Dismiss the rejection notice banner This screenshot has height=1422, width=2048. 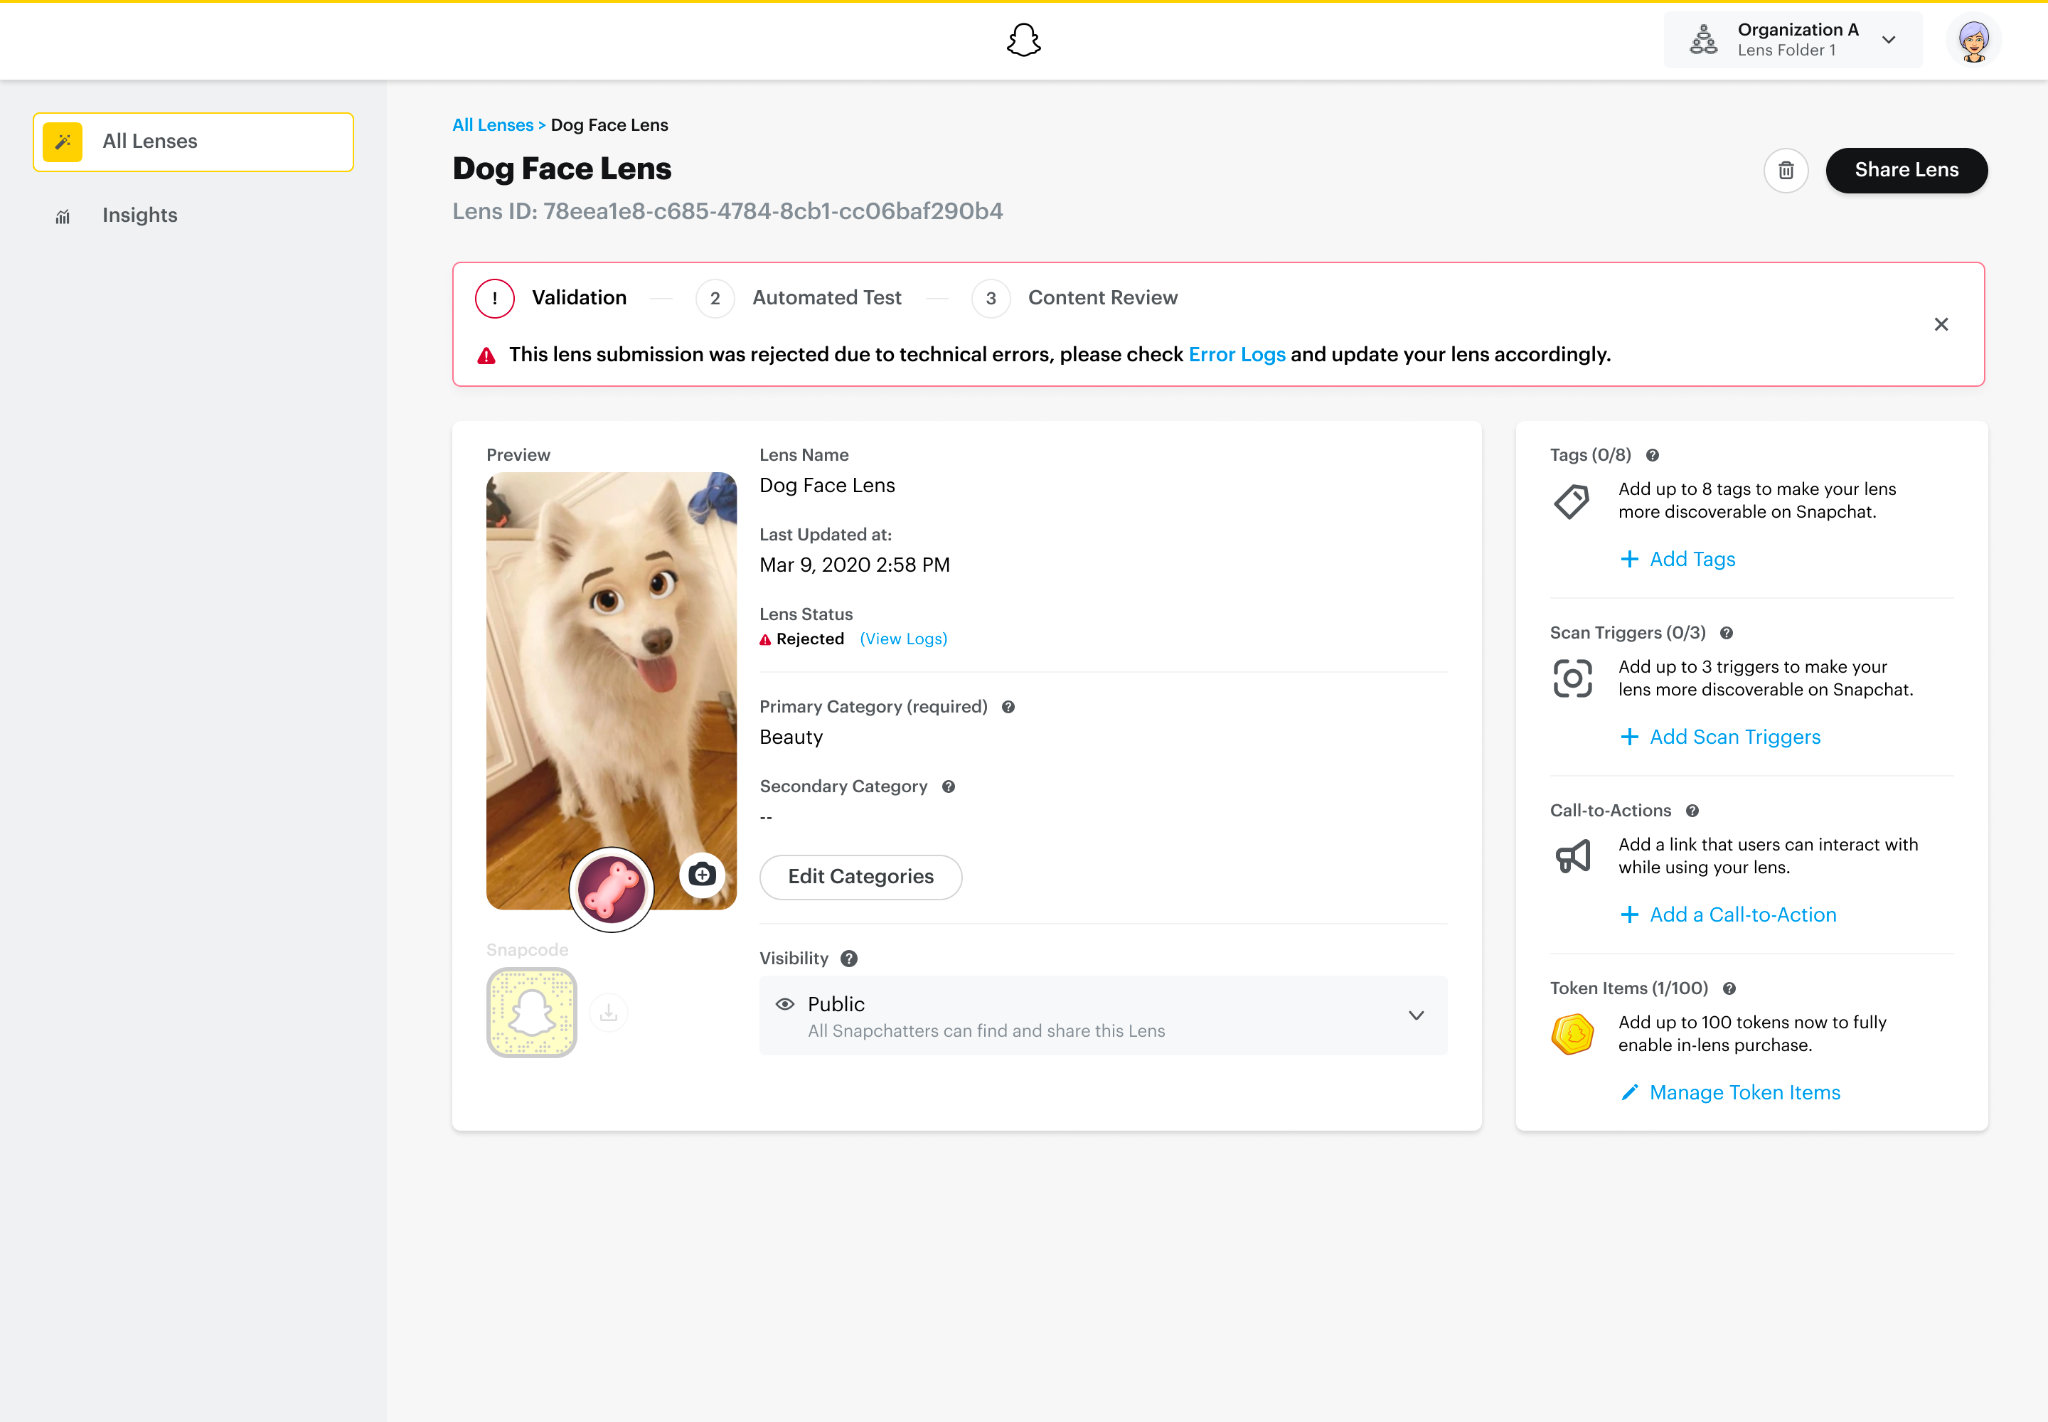click(1941, 324)
